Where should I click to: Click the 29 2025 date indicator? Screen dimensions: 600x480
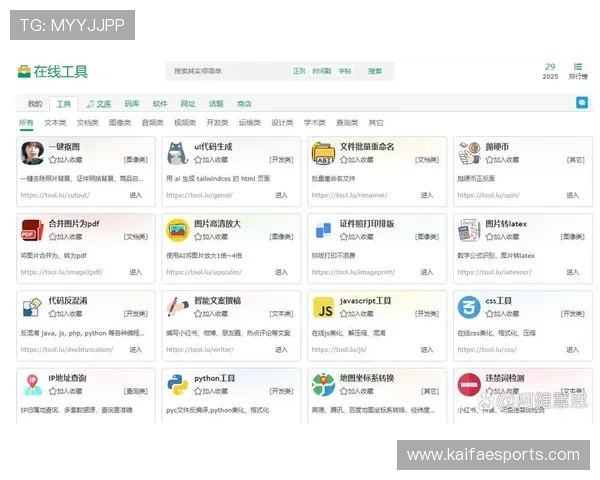[x=550, y=71]
